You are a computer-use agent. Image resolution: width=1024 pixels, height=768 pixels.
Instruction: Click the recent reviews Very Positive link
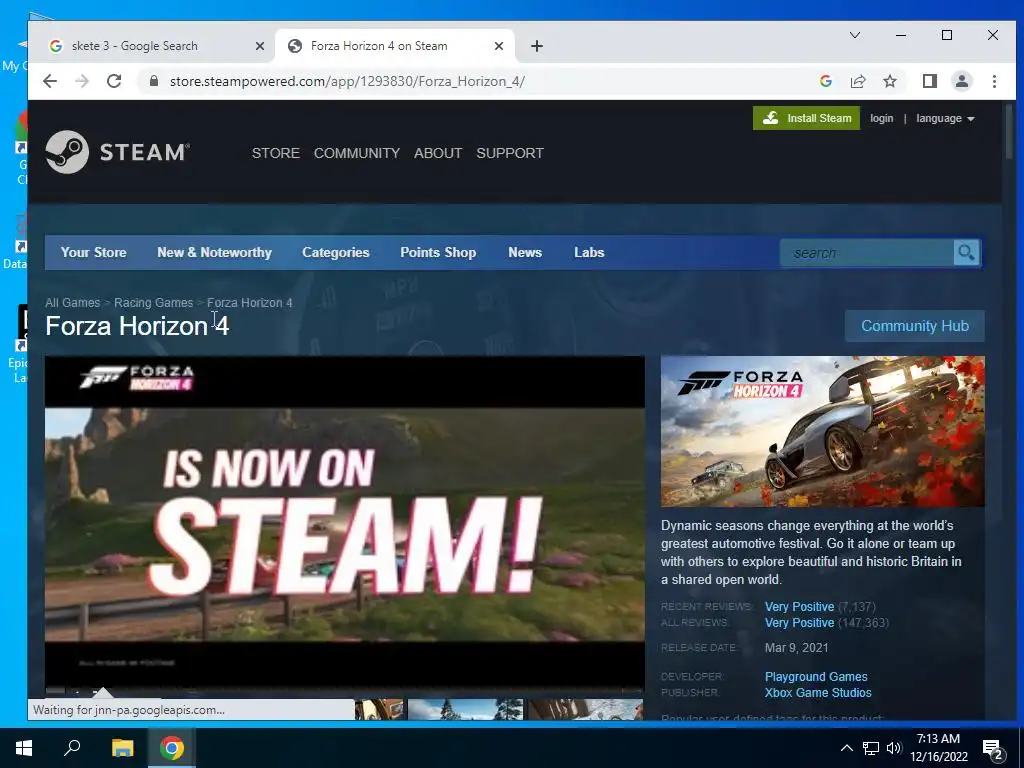799,607
